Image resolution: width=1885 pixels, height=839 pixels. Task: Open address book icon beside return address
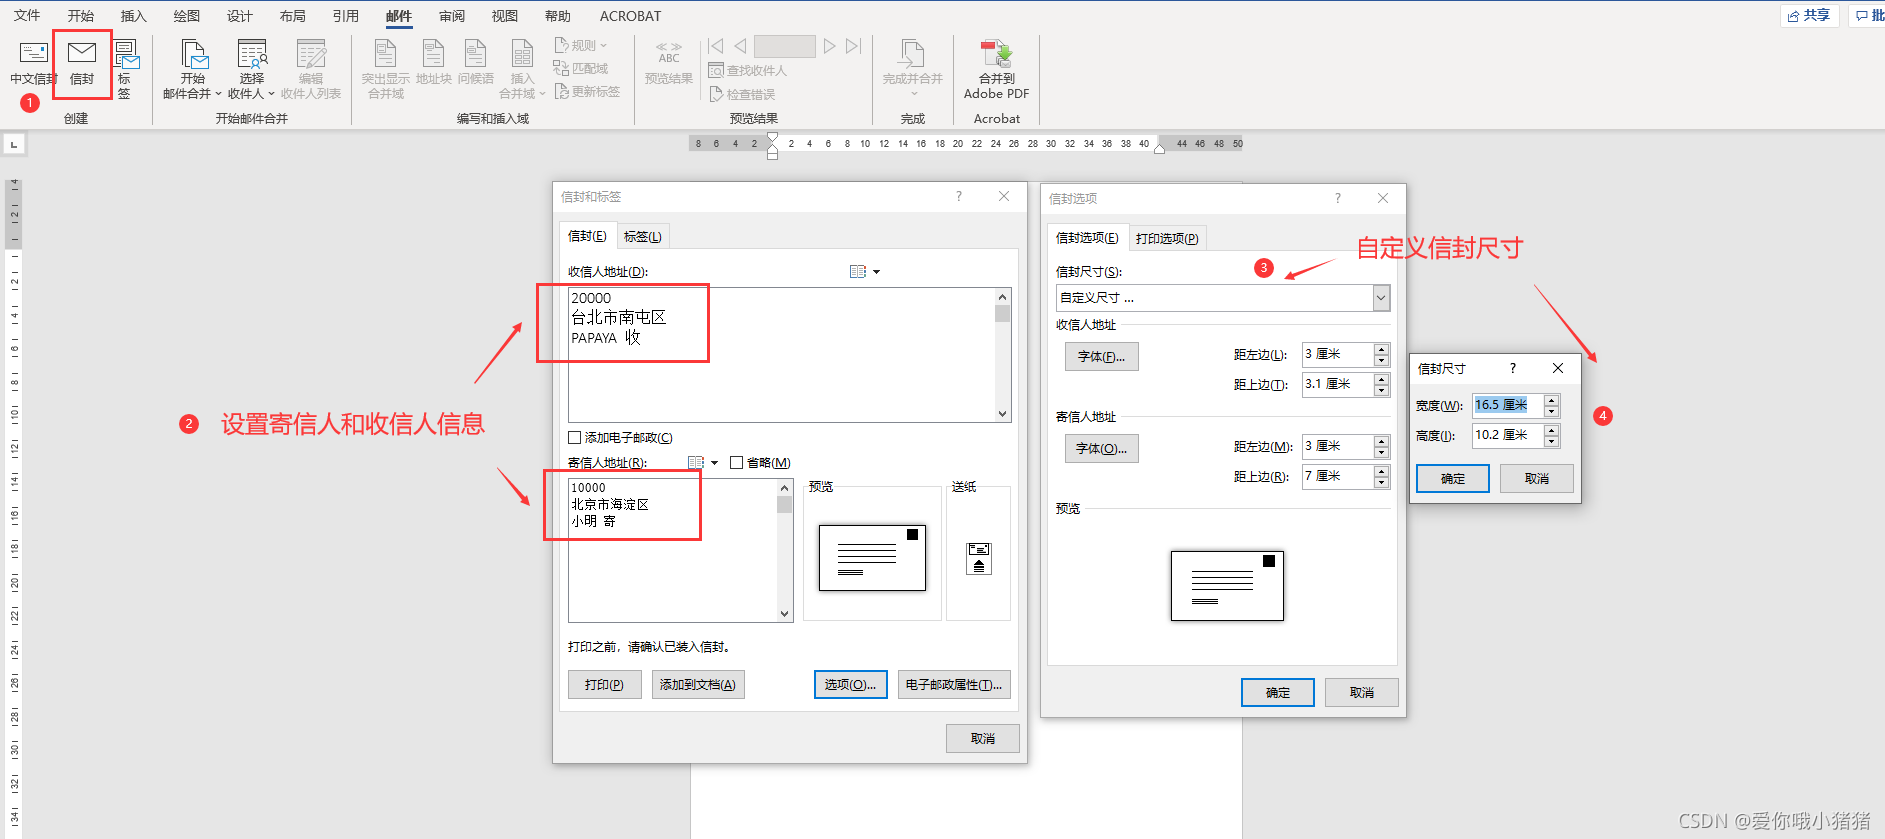coord(696,462)
